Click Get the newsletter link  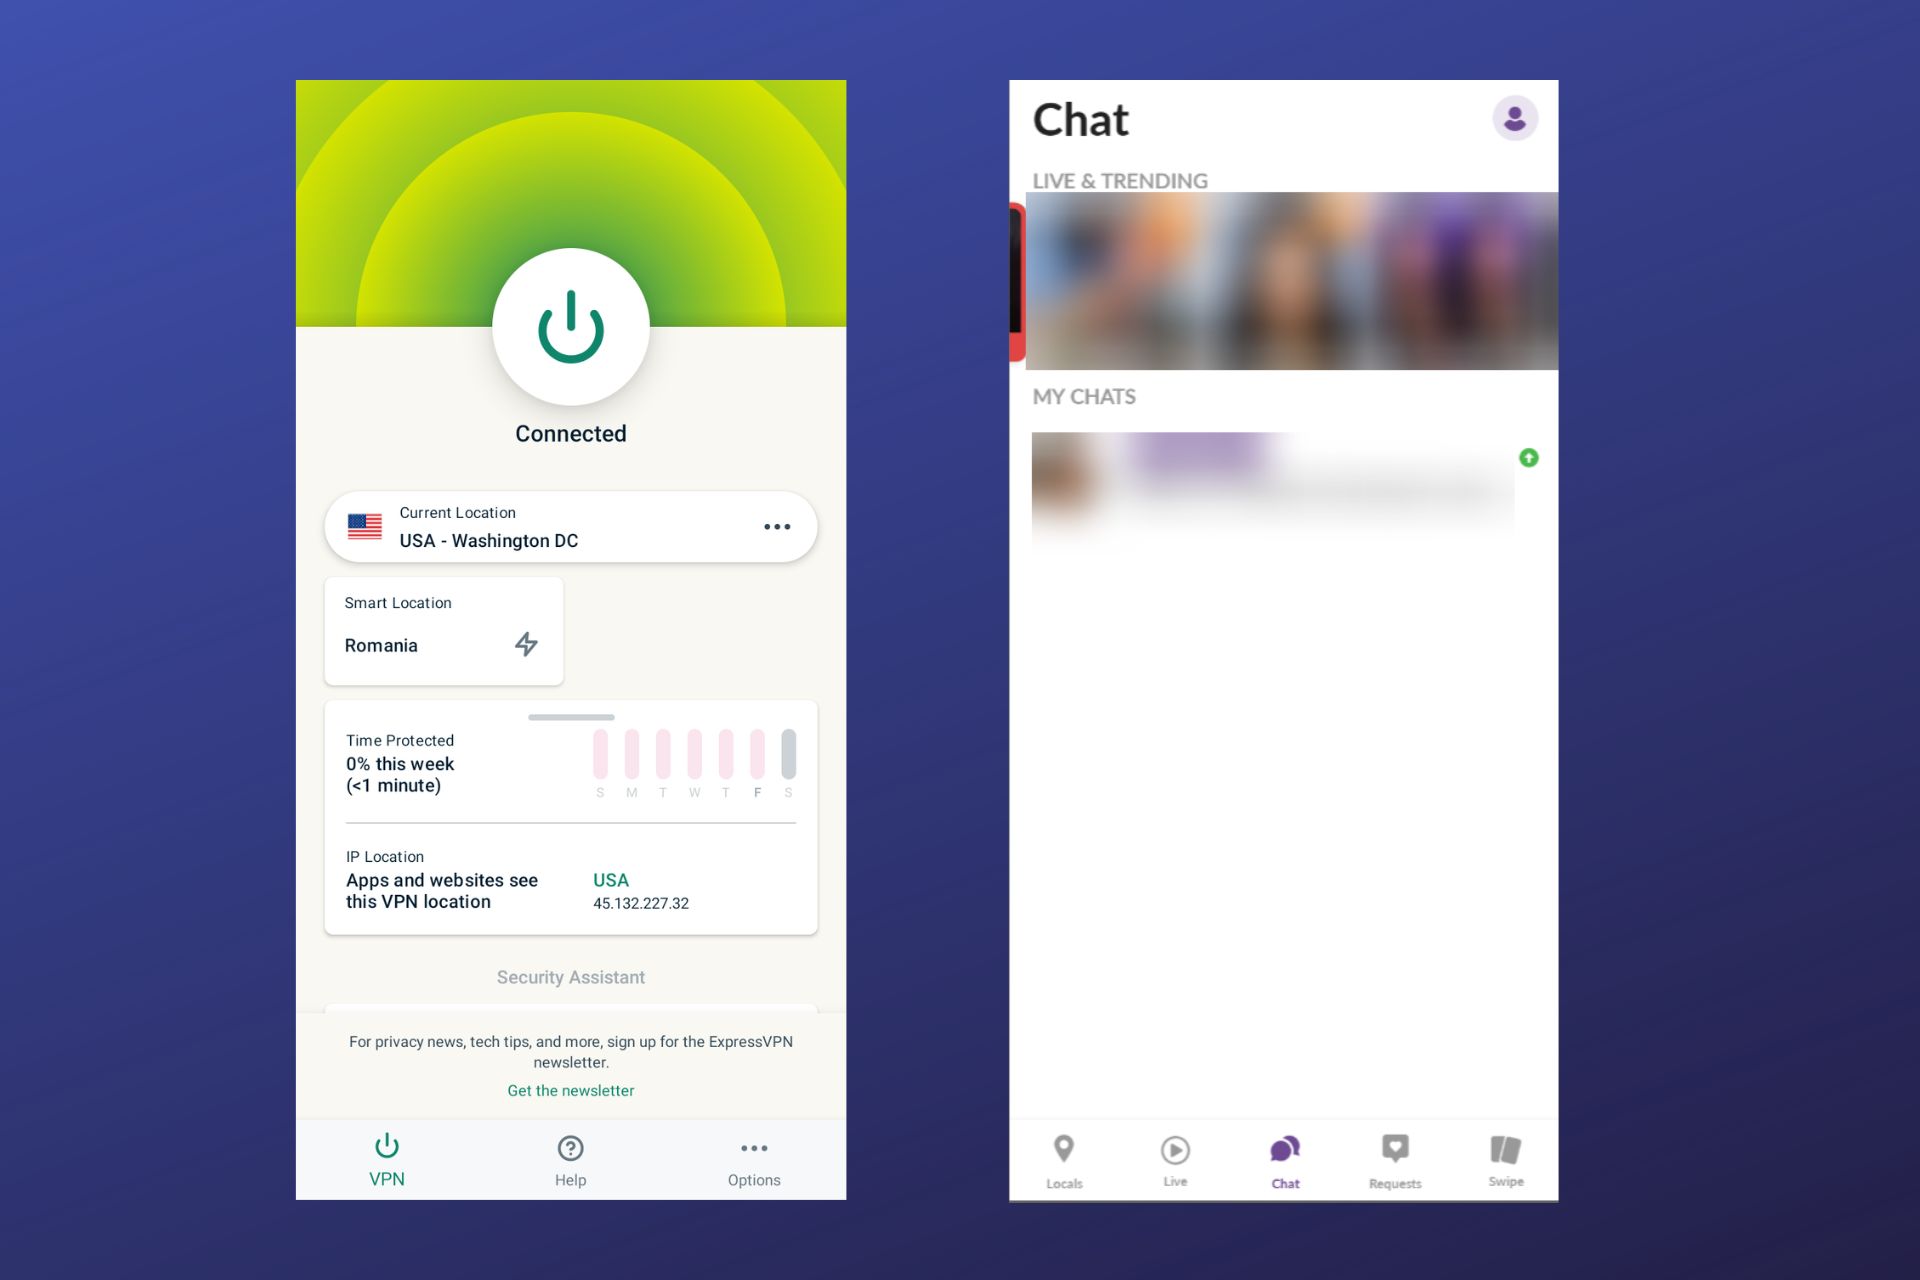click(x=570, y=1091)
